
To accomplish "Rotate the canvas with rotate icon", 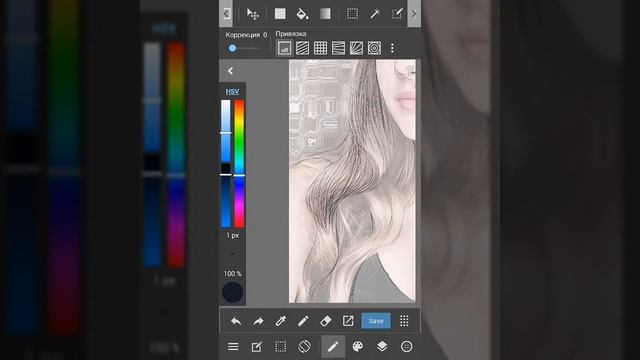I will click(x=304, y=347).
